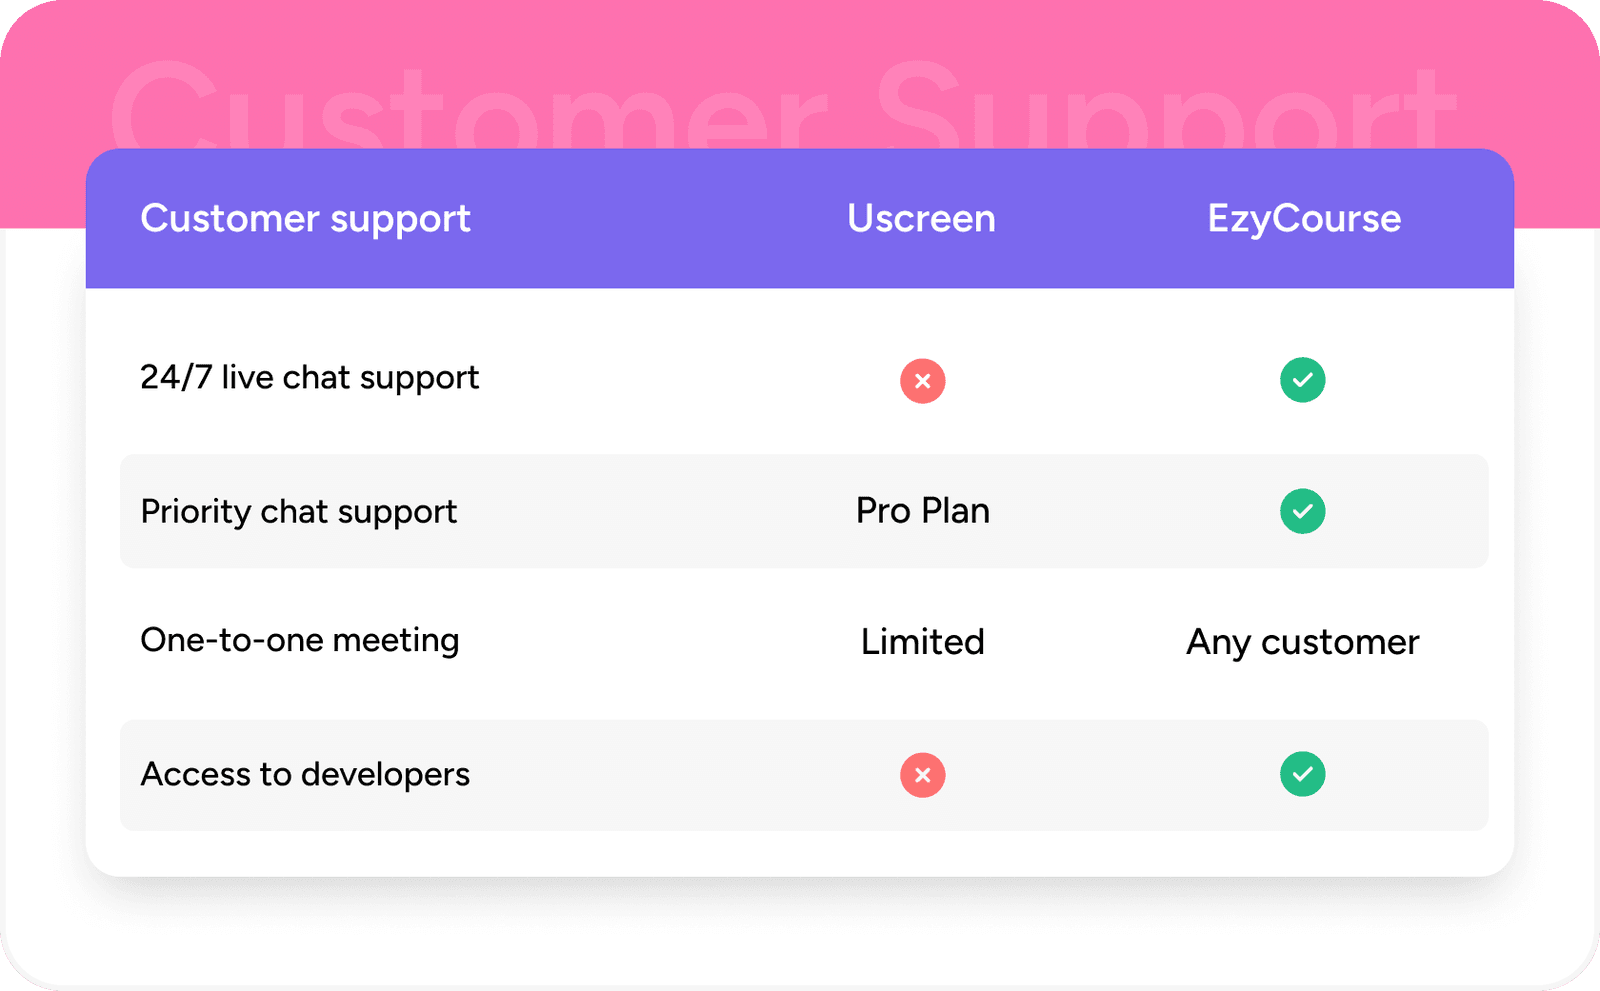Click the 'Limited' value under Uscreen

coord(922,642)
